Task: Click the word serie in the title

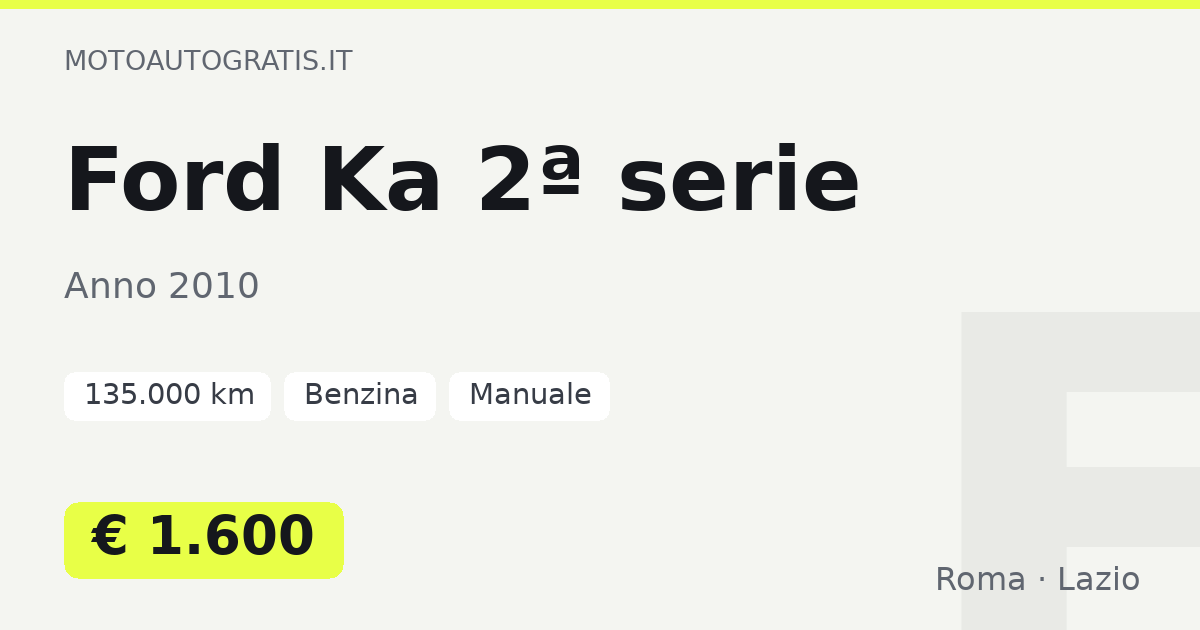Action: (x=738, y=182)
